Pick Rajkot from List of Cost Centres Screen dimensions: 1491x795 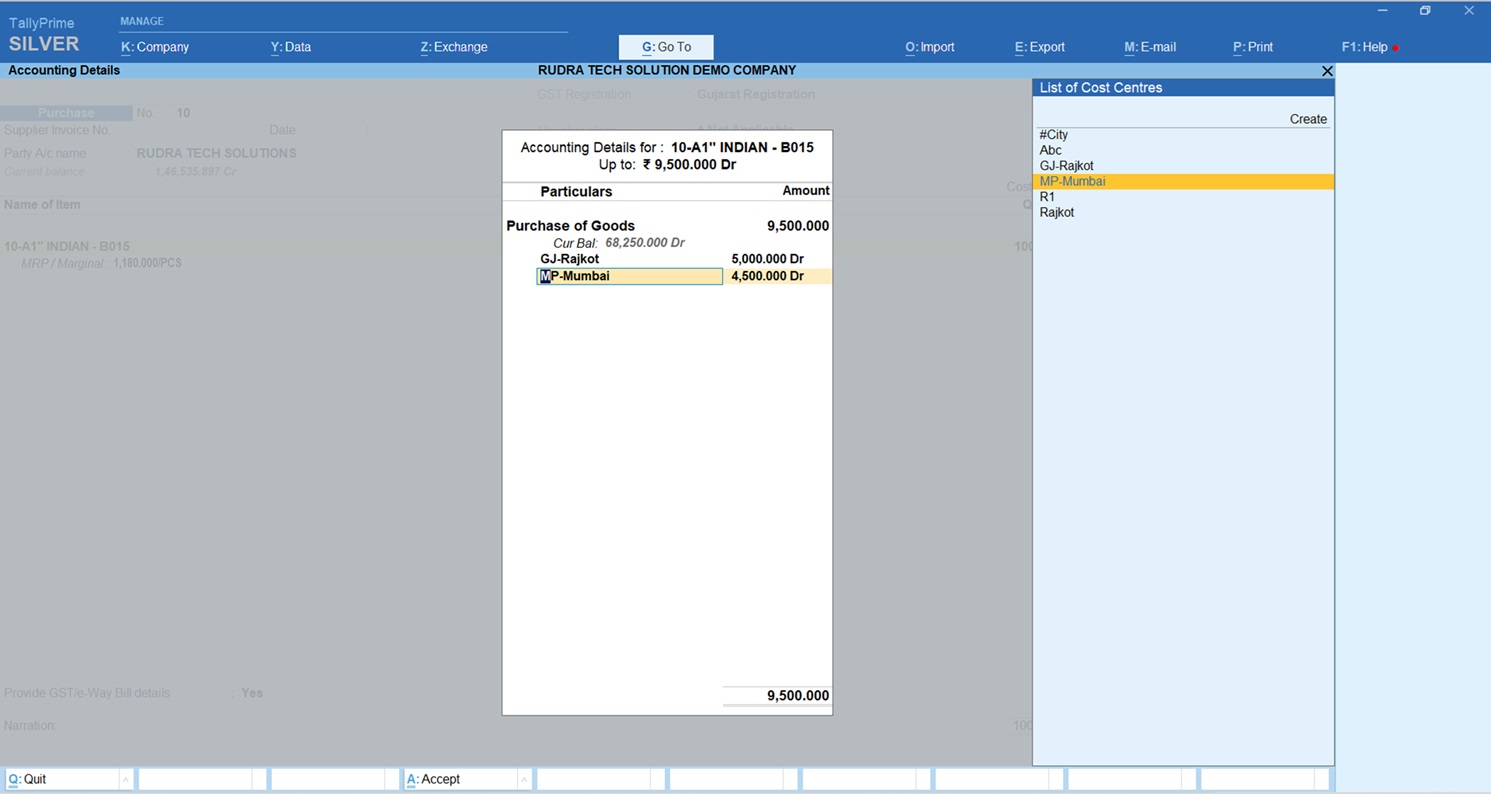pos(1057,212)
